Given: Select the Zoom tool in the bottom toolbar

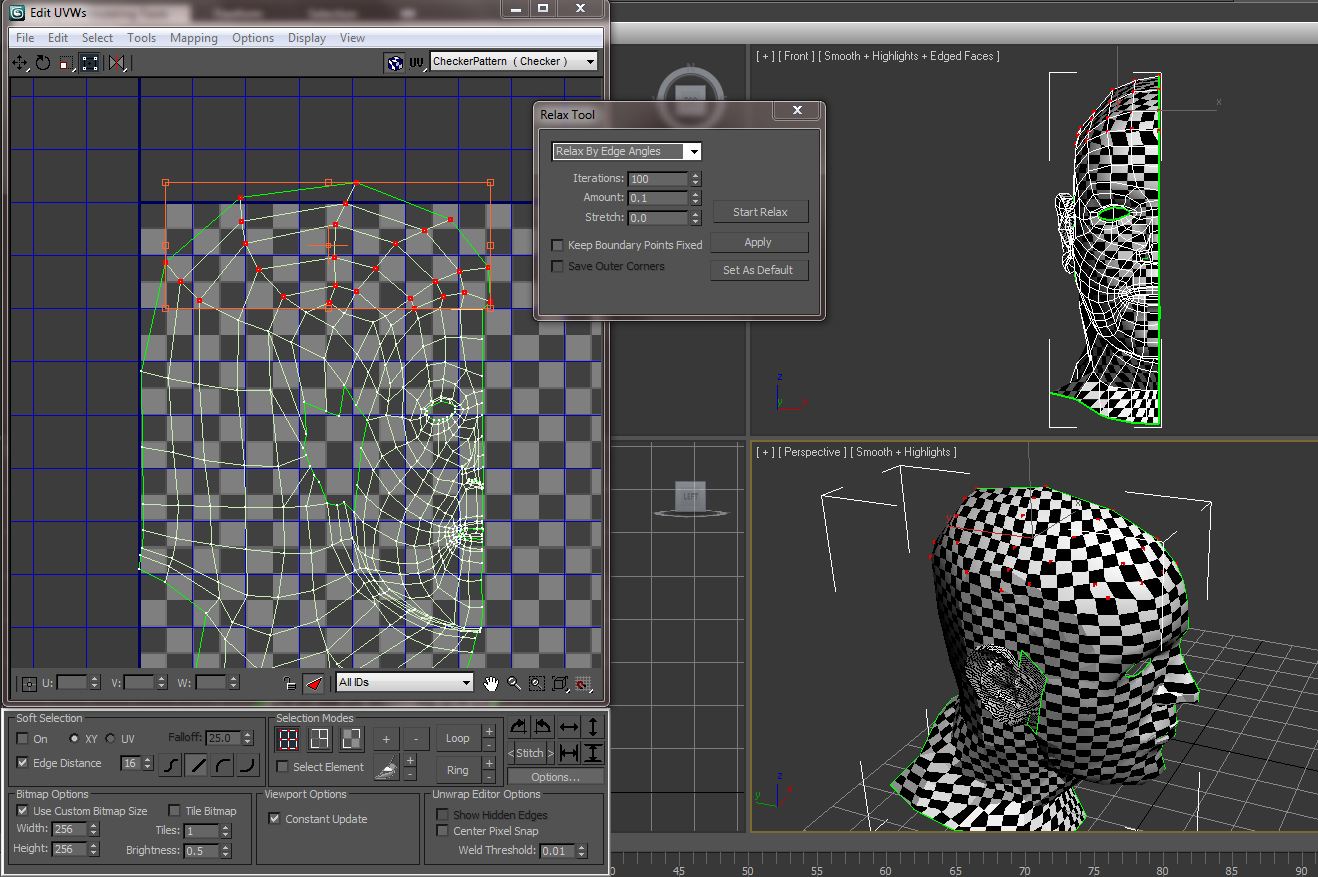Looking at the screenshot, I should point(513,684).
